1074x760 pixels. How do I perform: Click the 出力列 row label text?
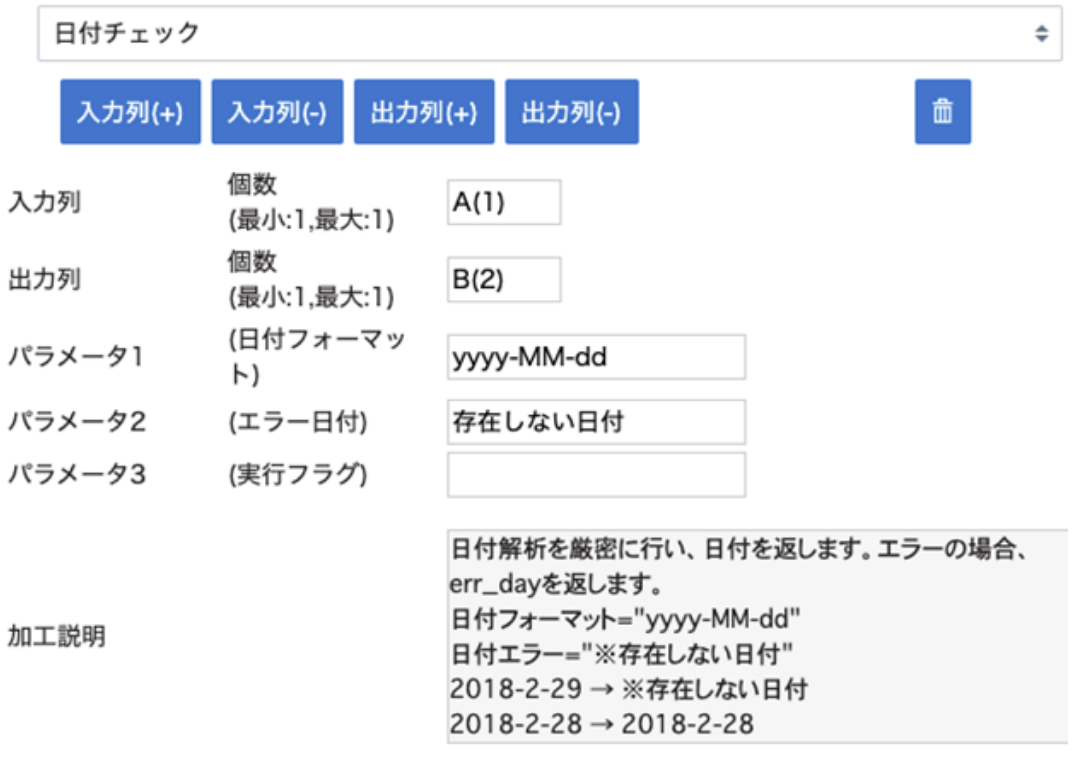pyautogui.click(x=45, y=279)
